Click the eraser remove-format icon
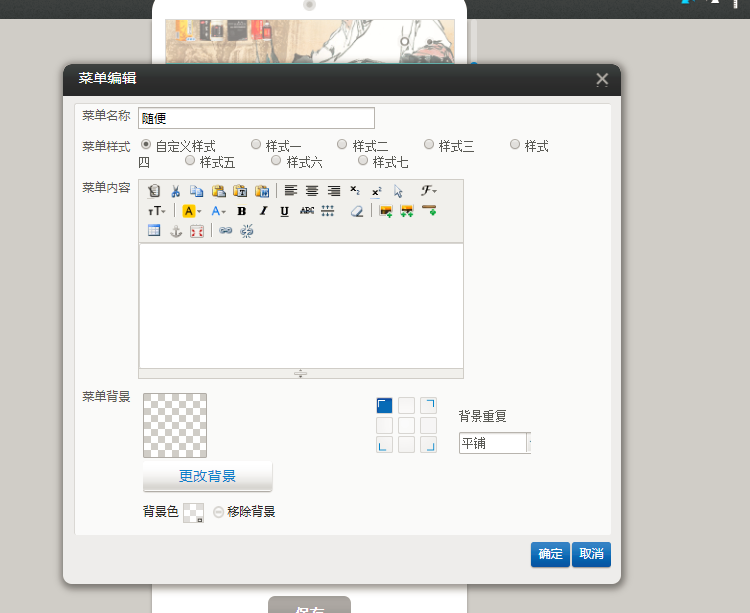Screen dimensions: 750x613 (356, 211)
